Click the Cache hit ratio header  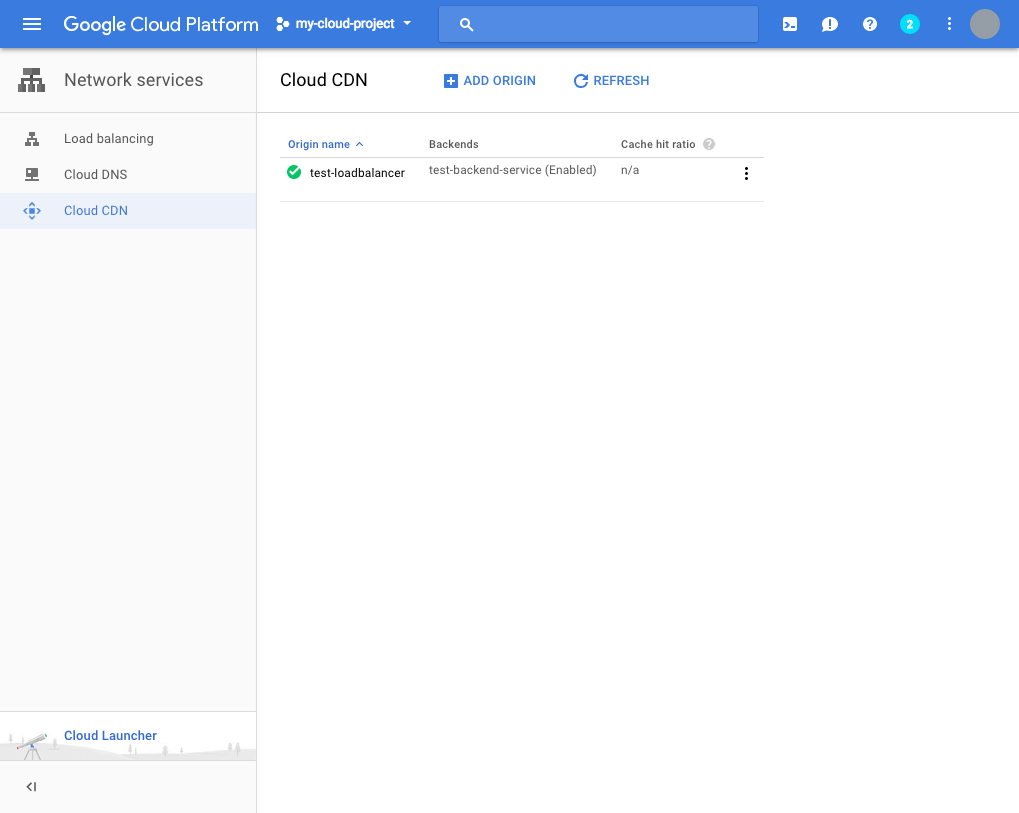point(658,144)
